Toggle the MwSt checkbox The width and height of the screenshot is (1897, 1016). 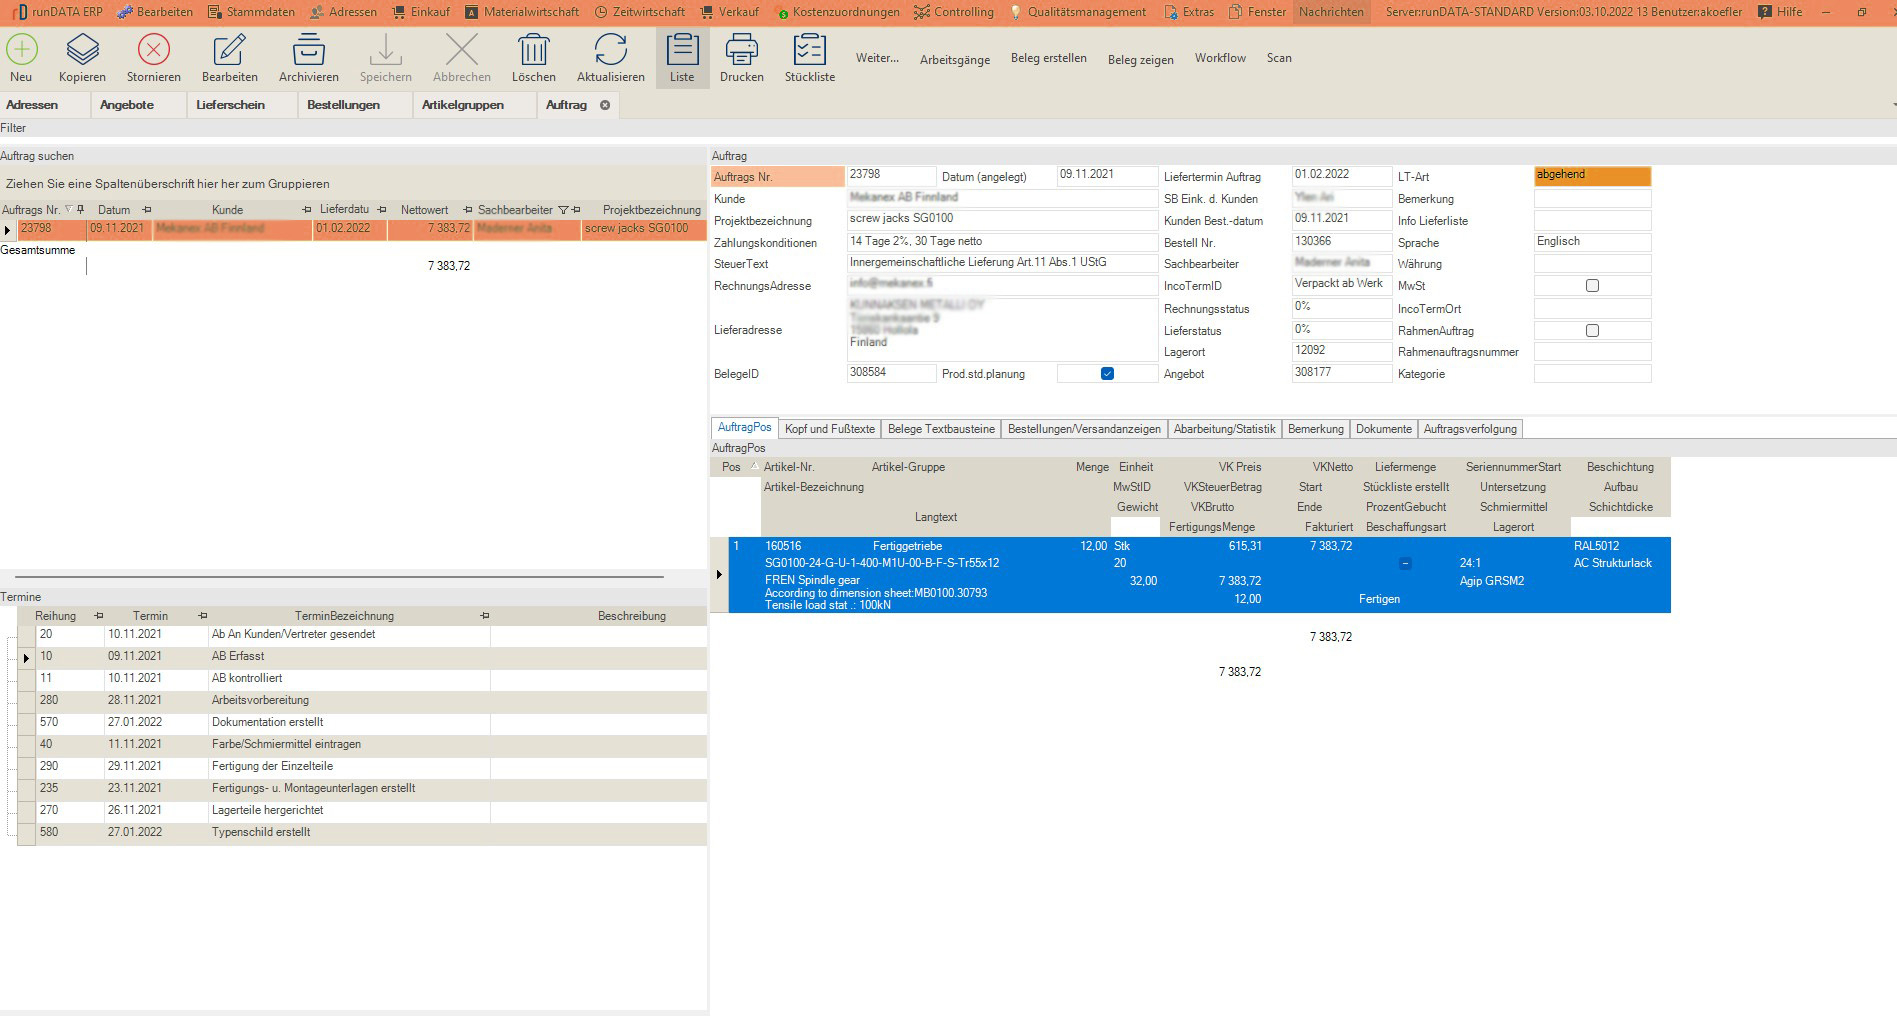point(1593,286)
